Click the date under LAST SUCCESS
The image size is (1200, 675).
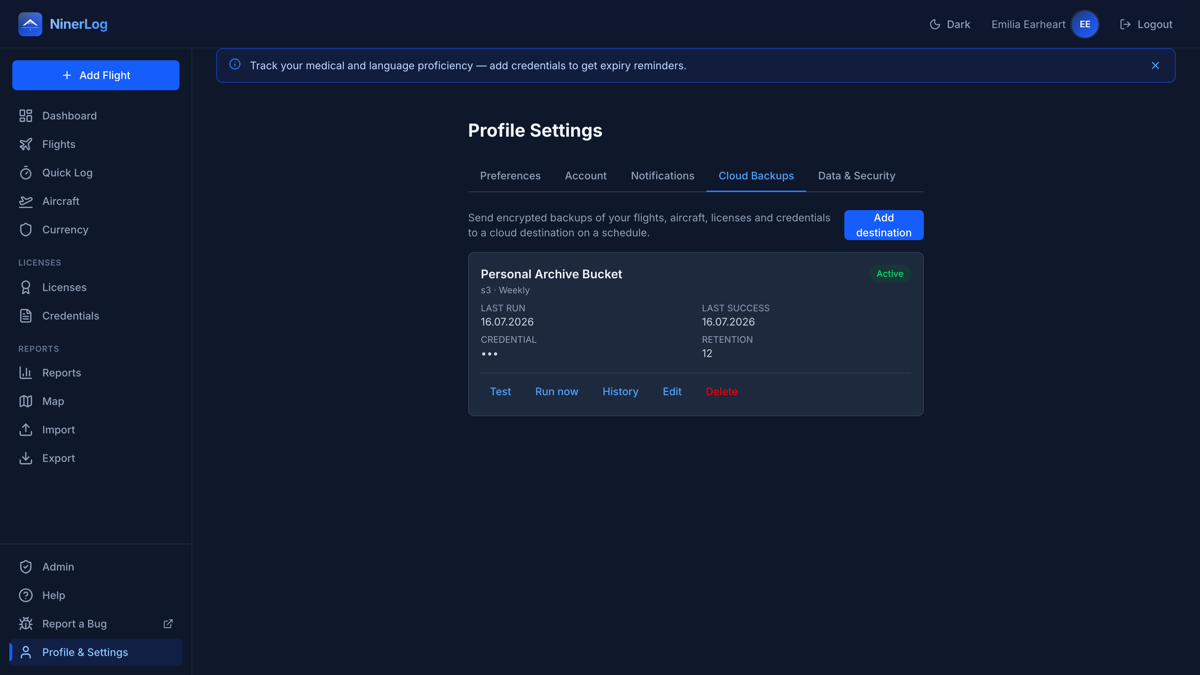(x=728, y=322)
